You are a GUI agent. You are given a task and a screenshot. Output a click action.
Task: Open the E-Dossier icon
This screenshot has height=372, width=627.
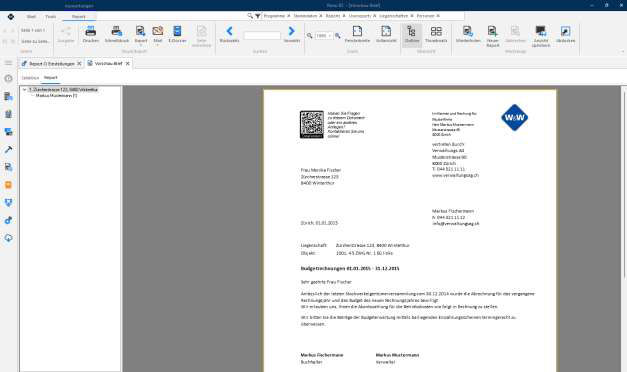pos(177,31)
